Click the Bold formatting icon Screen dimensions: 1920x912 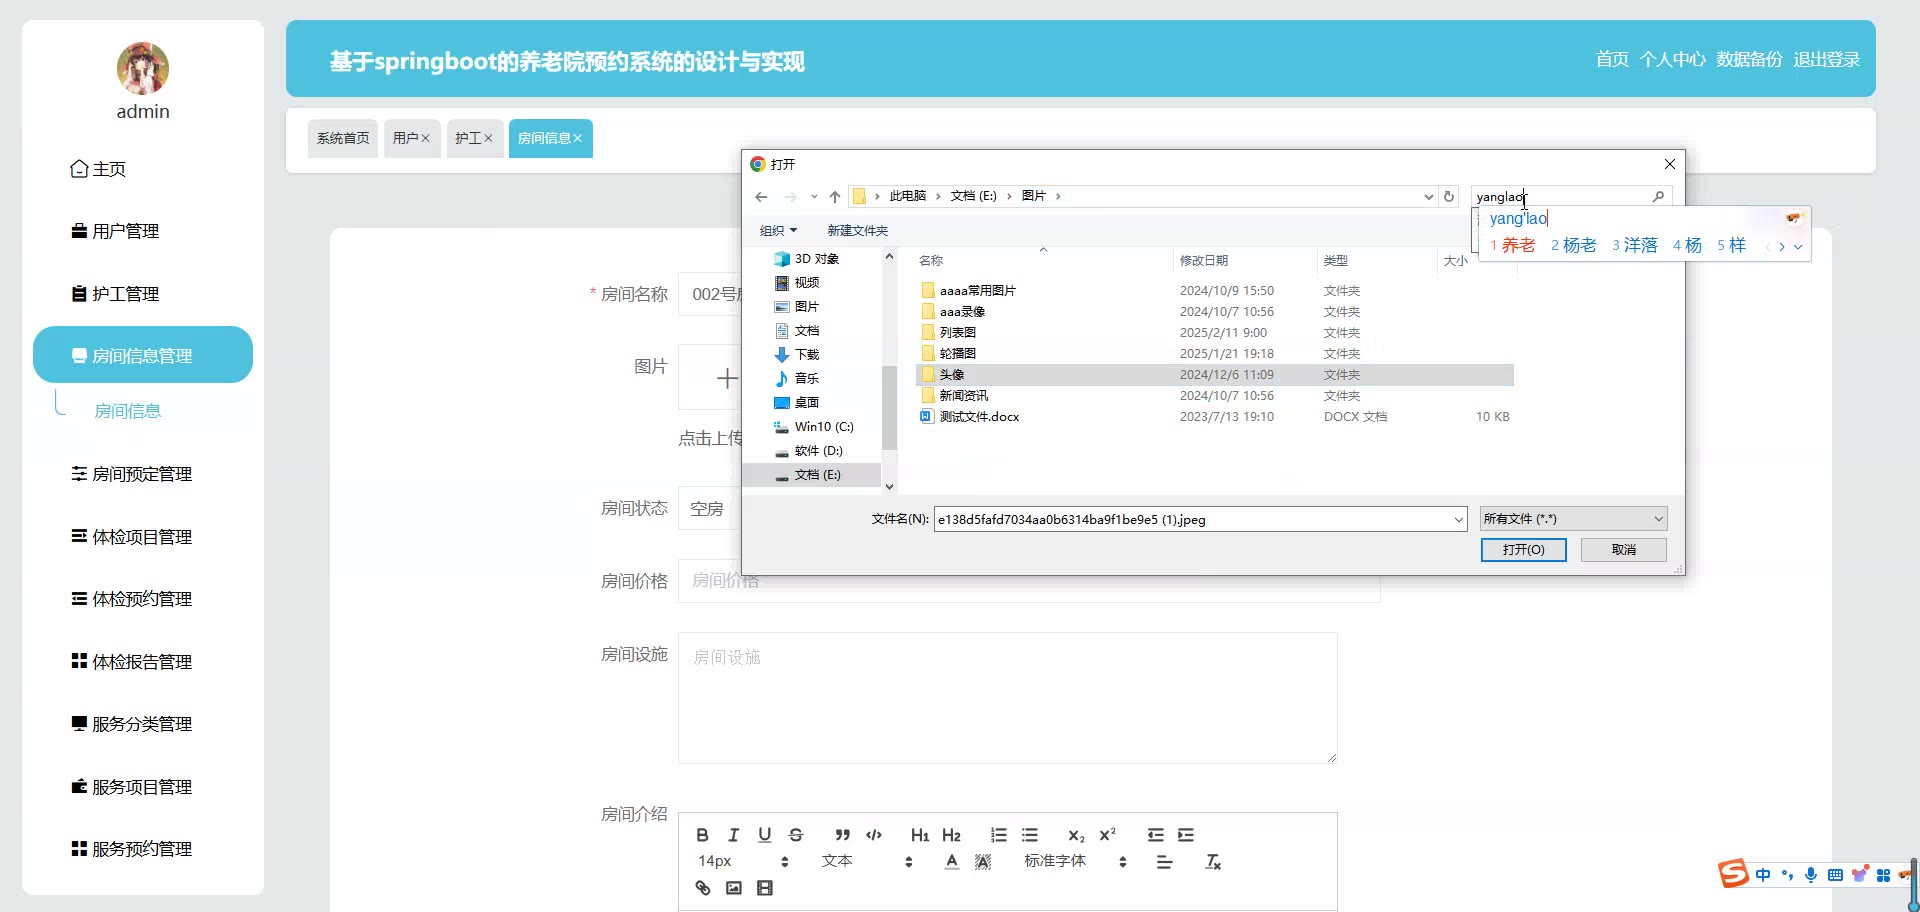tap(702, 835)
